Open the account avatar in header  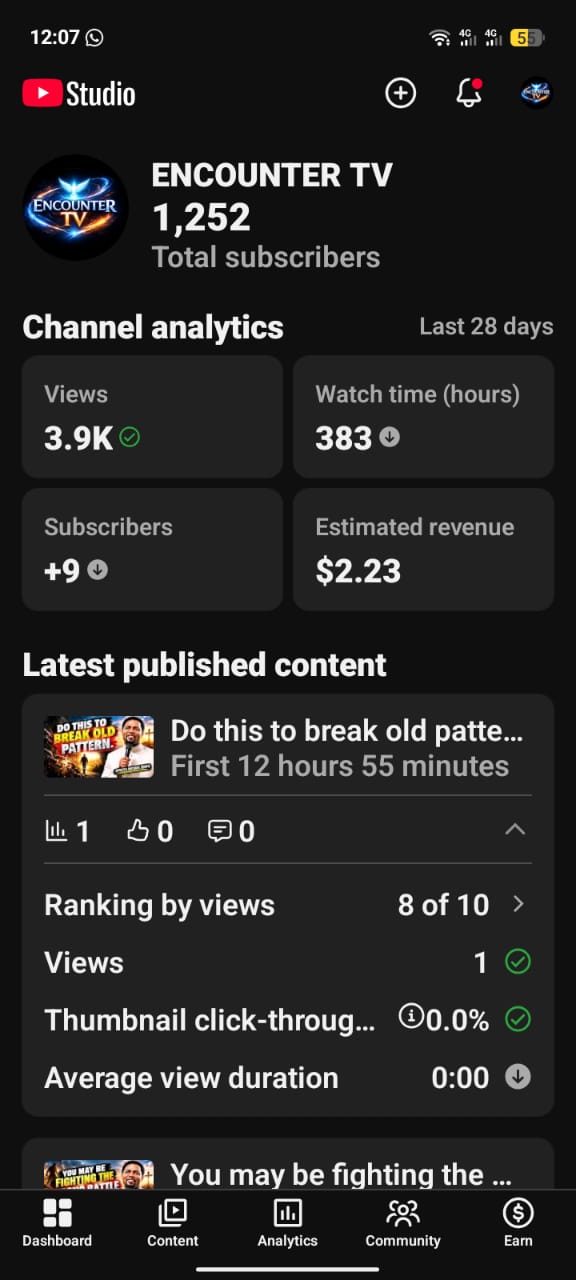click(537, 93)
